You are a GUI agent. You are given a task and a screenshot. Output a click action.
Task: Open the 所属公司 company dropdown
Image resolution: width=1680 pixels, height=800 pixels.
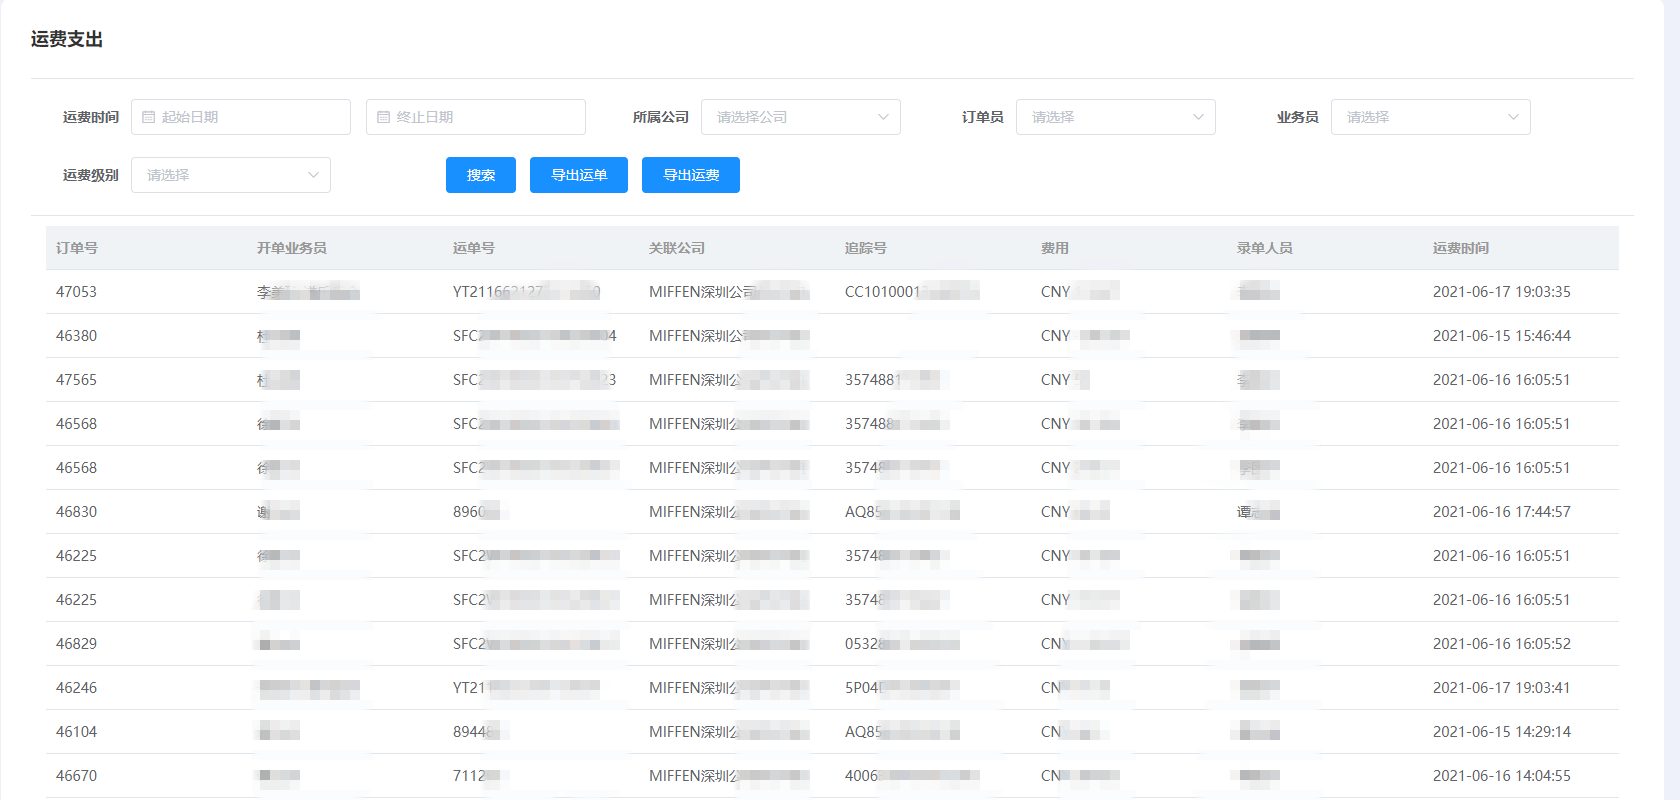(x=800, y=117)
